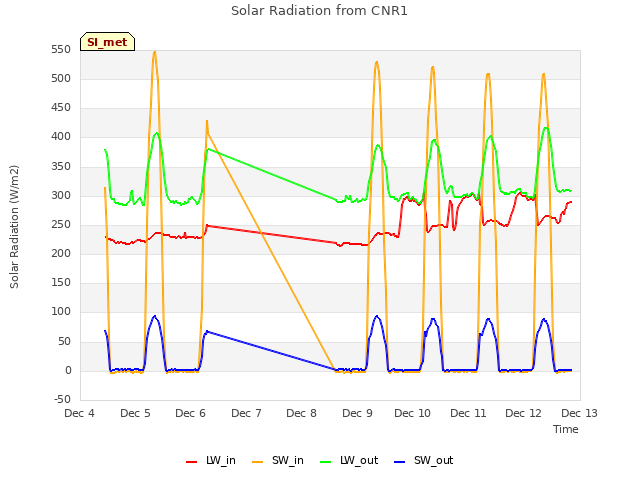Click the Dec 11 x-axis label
640x480 pixels.
(x=468, y=413)
